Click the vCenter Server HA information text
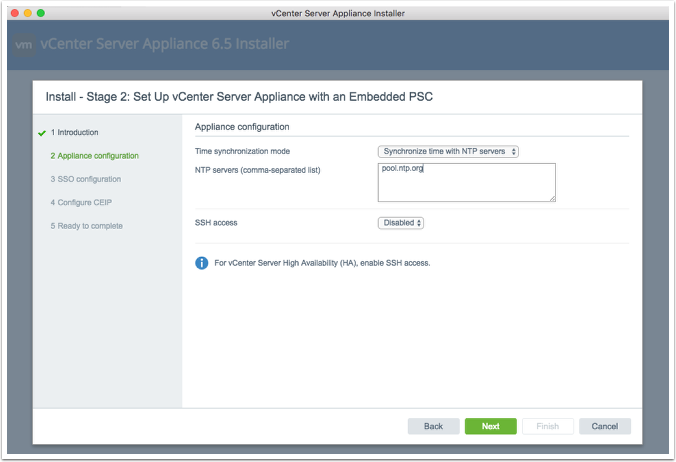This screenshot has height=462, width=676. [x=322, y=264]
